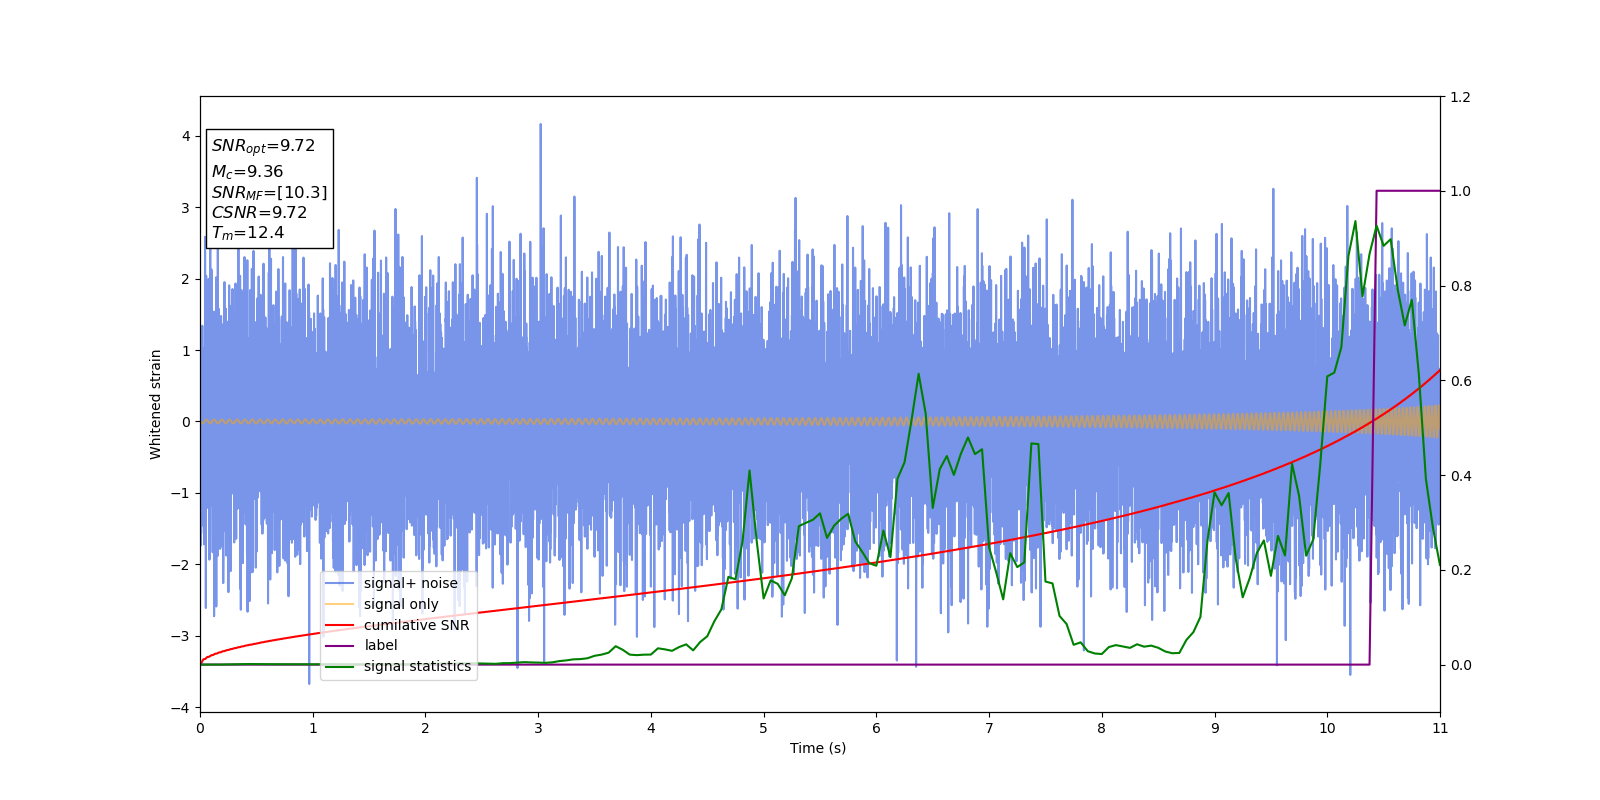Click the right y-axis tick label 1.2

click(1460, 97)
